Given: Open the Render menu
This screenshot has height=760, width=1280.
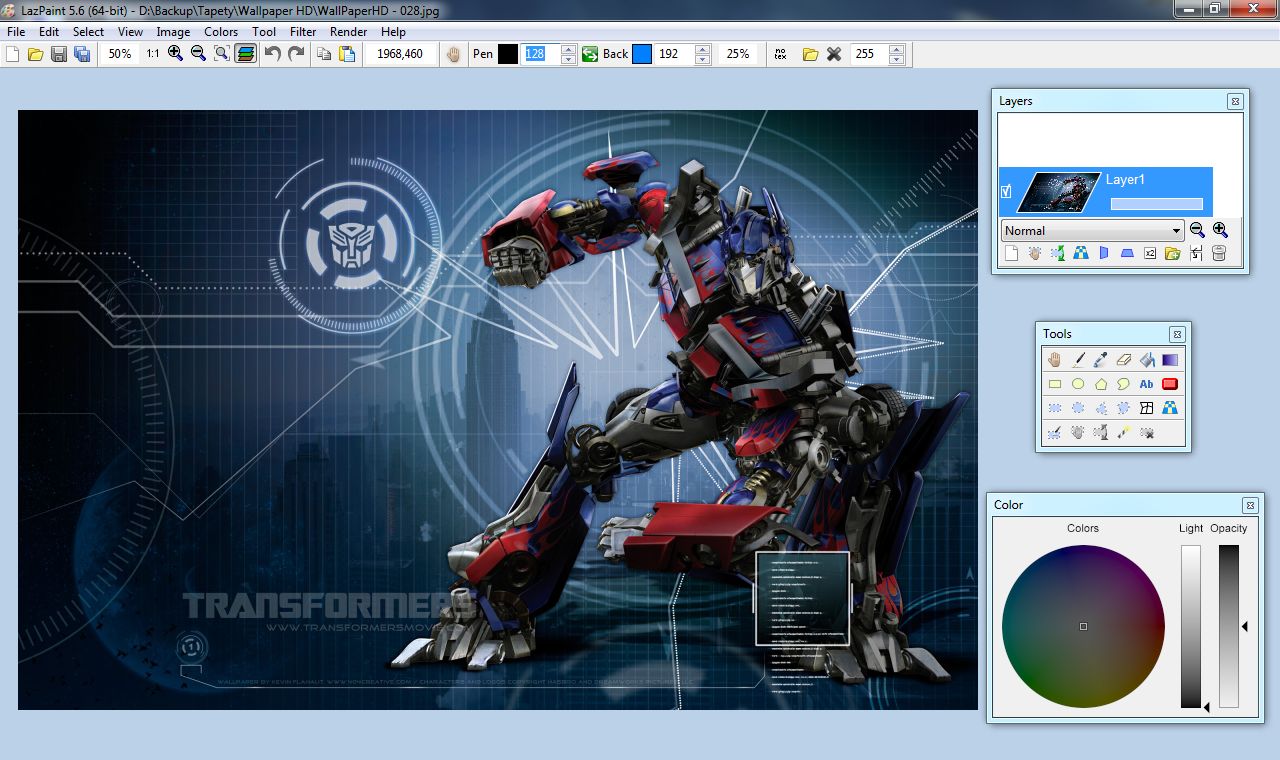Looking at the screenshot, I should (349, 32).
